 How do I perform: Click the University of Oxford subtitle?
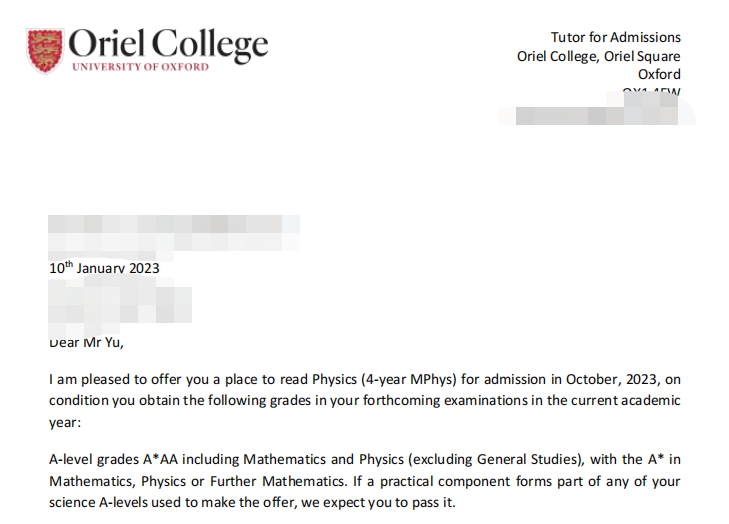click(x=140, y=67)
